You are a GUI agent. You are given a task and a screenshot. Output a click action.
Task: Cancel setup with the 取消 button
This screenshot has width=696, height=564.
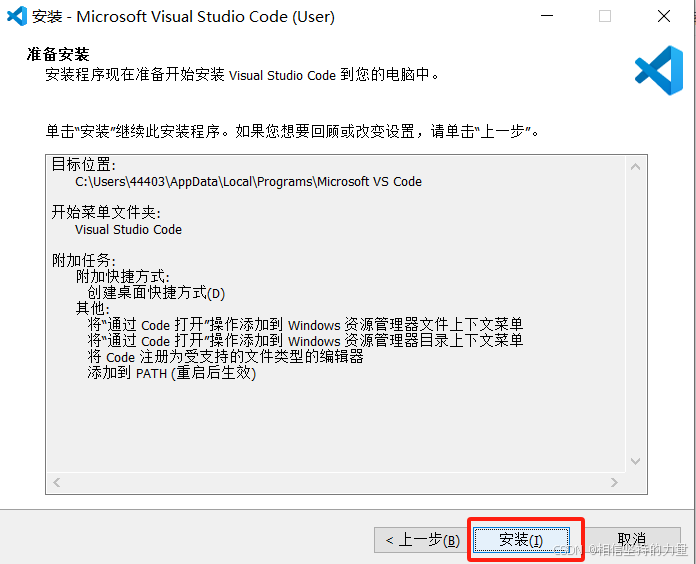pos(632,540)
